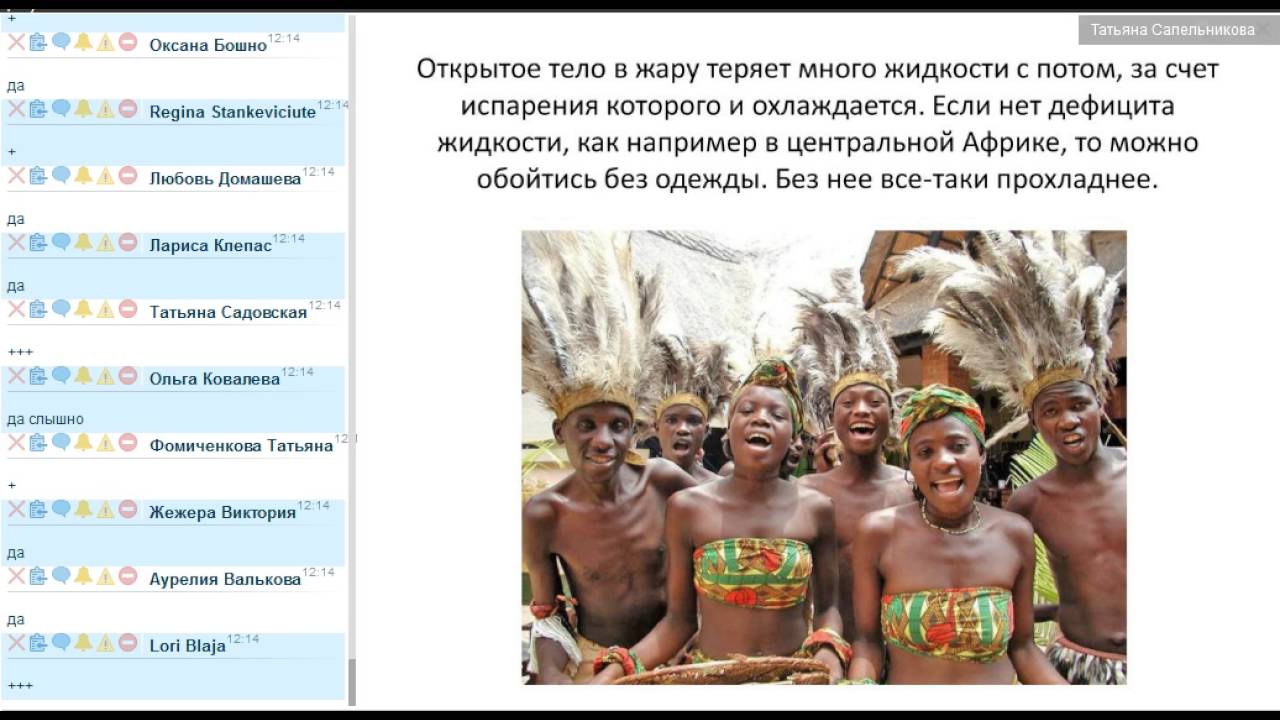Image resolution: width=1280 pixels, height=720 pixels.
Task: Click red X icon beside Лариса Клепас
Action: tap(16, 242)
